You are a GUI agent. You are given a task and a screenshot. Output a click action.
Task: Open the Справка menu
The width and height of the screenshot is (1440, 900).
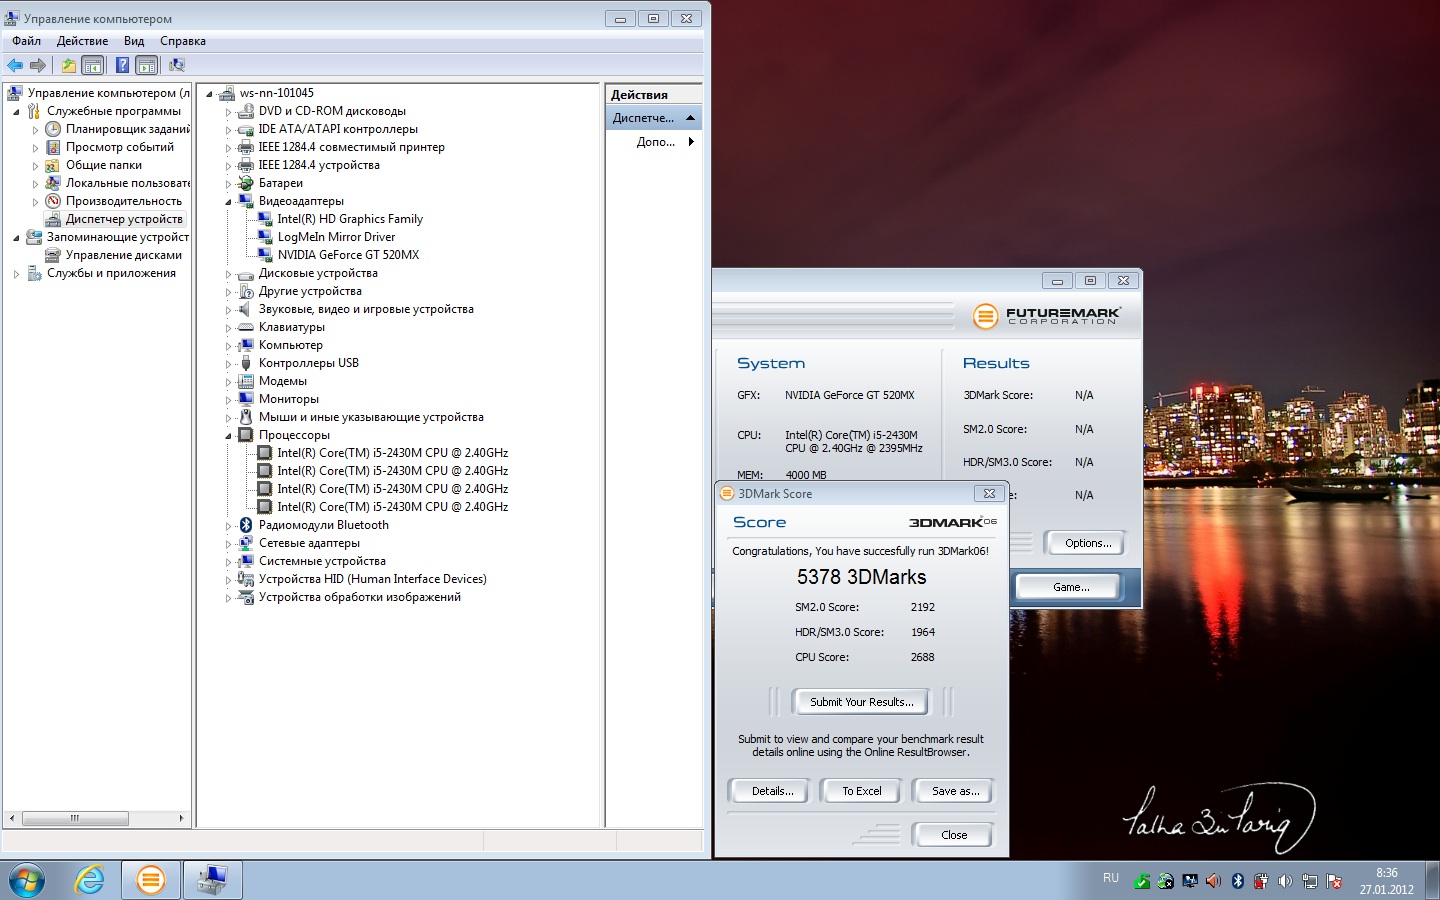pos(183,41)
